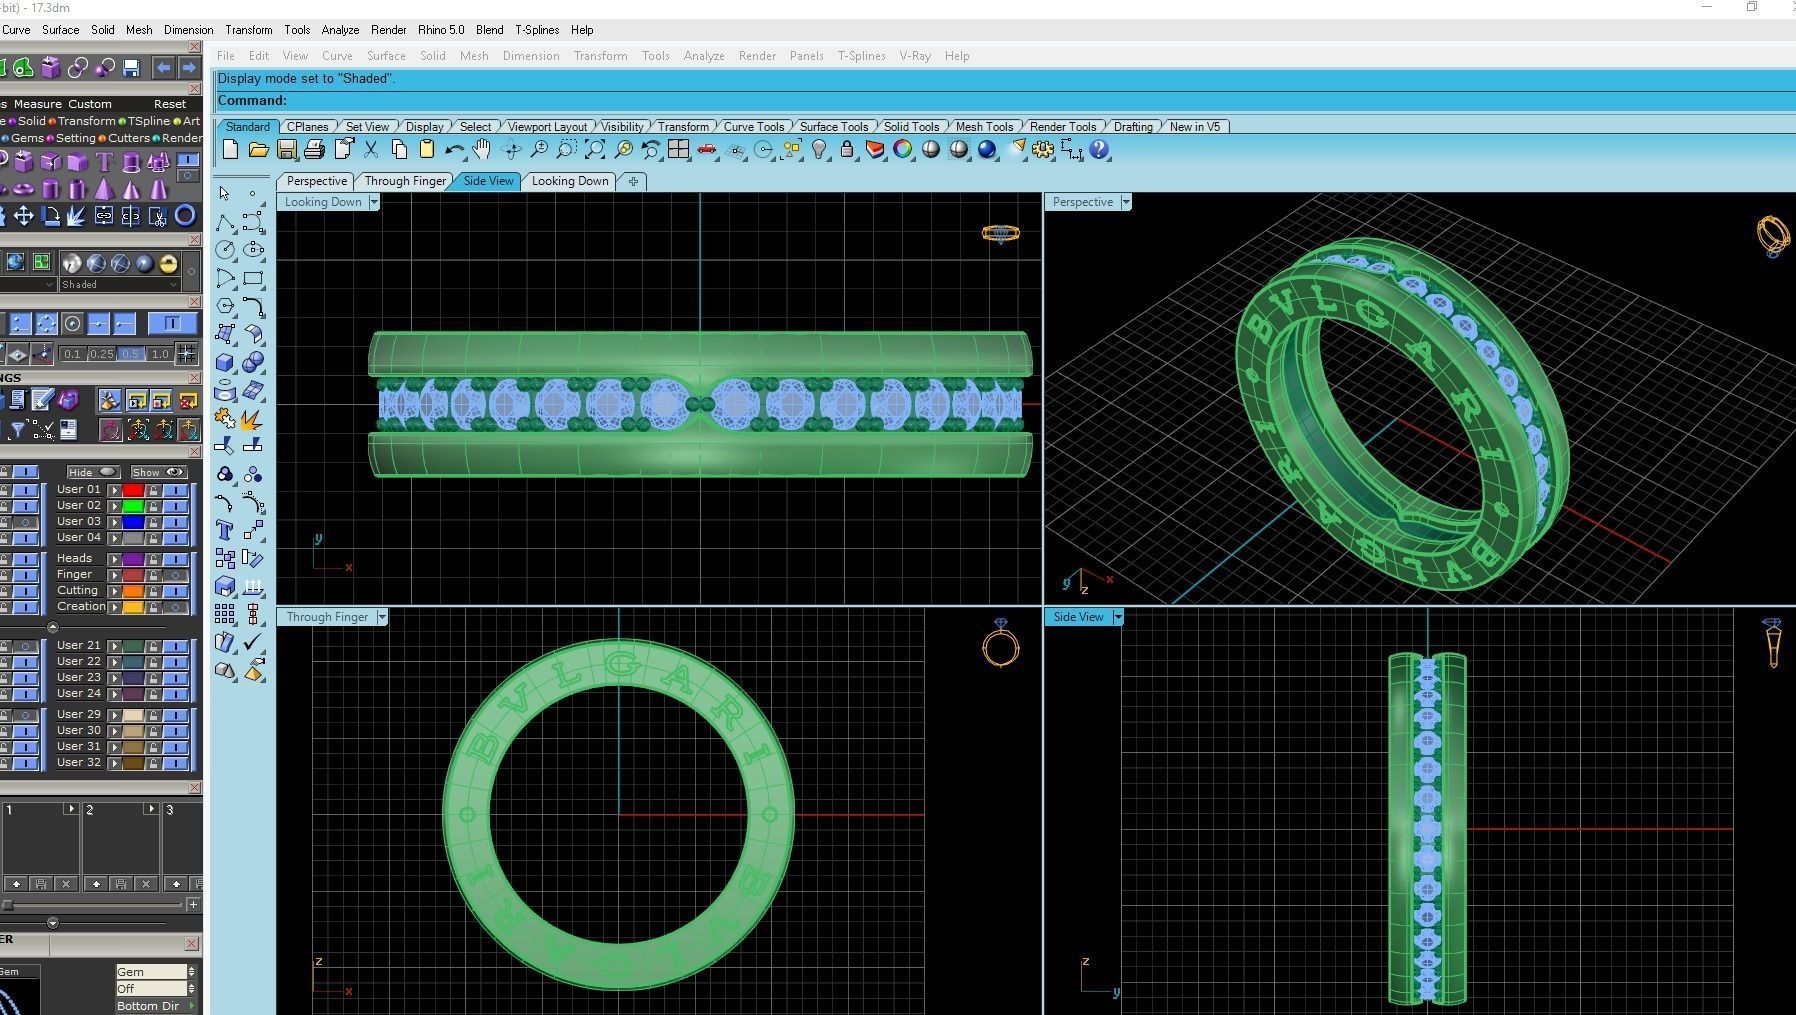This screenshot has height=1015, width=1796.
Task: Click the red car icon in toolbar
Action: tap(707, 150)
